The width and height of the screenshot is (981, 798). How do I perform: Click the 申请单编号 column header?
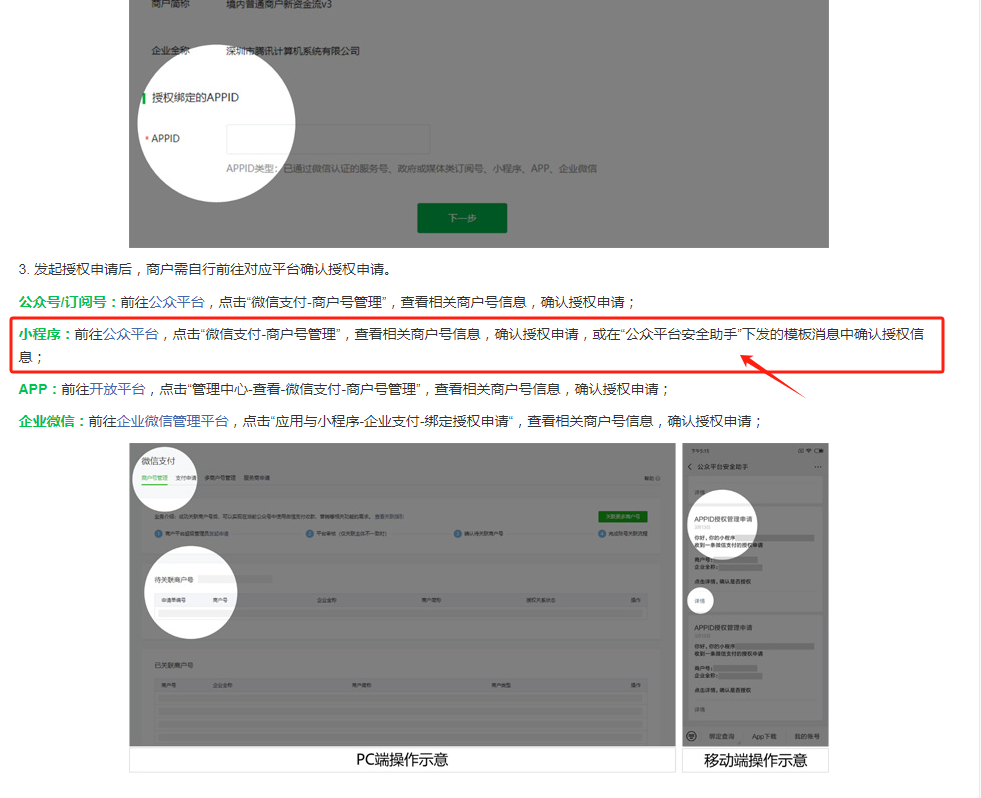click(x=173, y=600)
